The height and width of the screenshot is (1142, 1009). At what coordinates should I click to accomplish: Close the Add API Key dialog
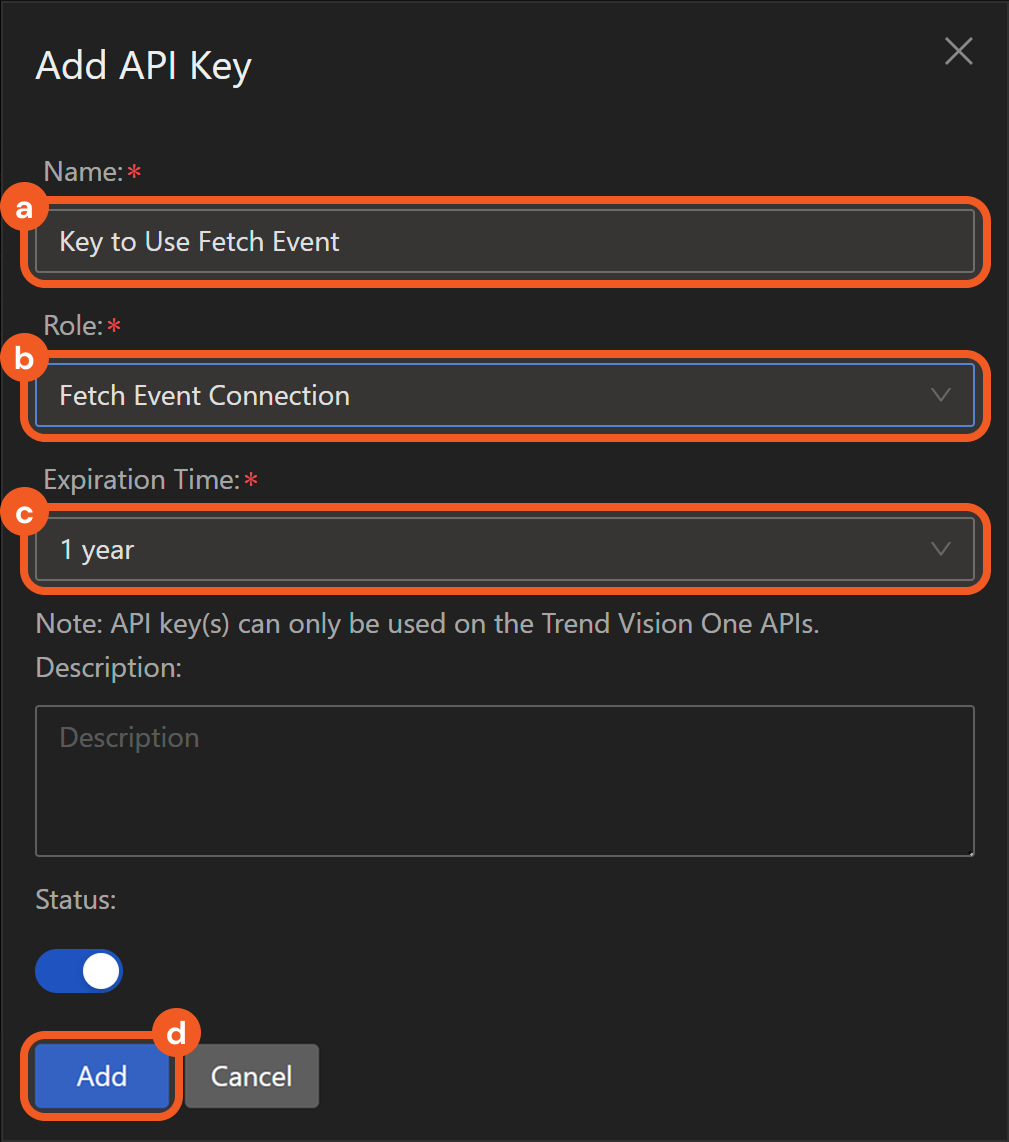click(x=958, y=52)
